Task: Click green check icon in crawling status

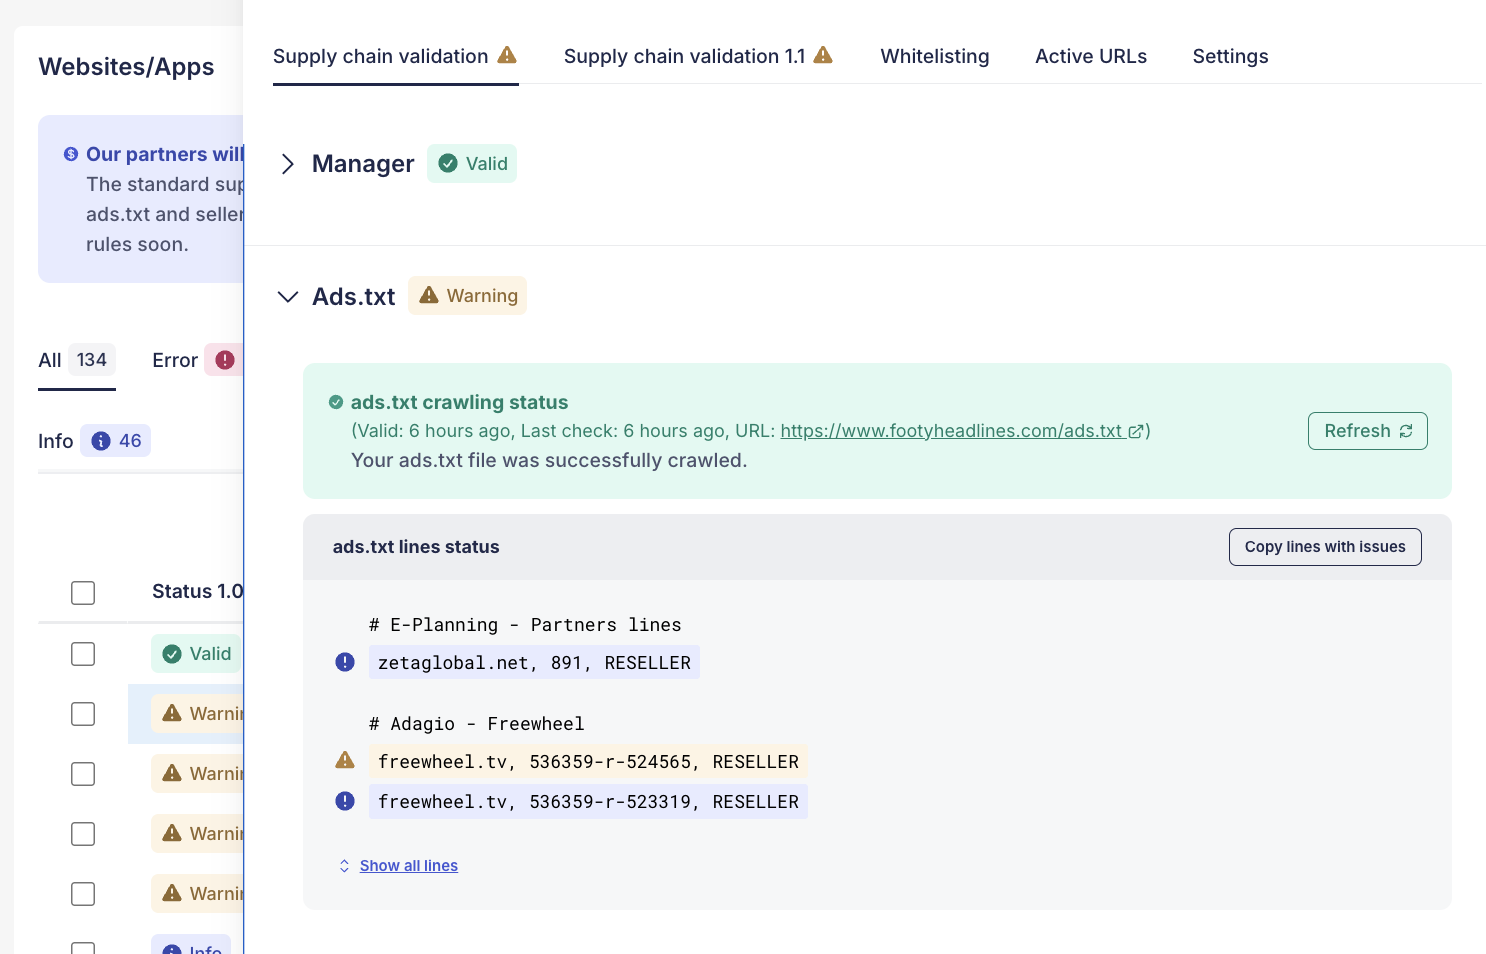Action: pos(336,402)
